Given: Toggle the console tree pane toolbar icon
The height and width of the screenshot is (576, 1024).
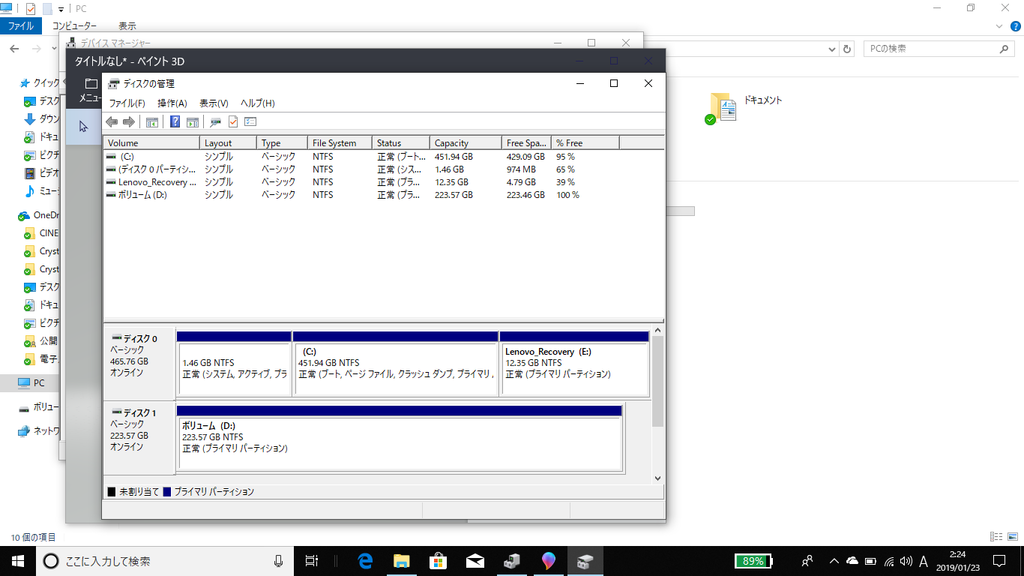Looking at the screenshot, I should pos(152,122).
